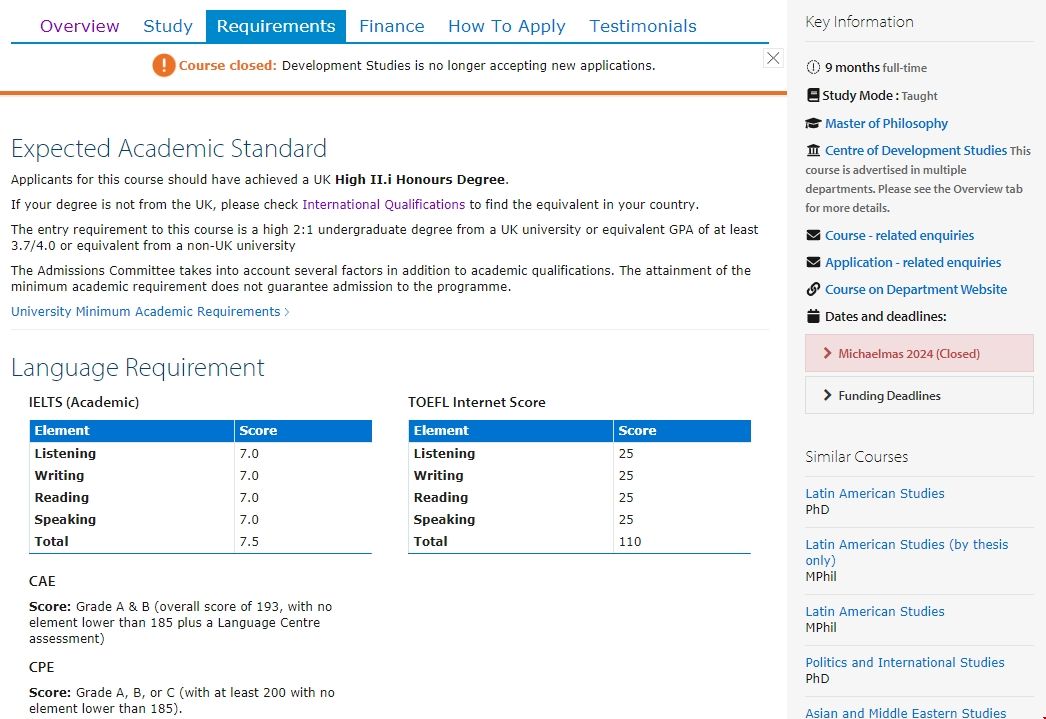1046x719 pixels.
Task: Click the envelope icon for Application-related enquiries
Action: tap(813, 263)
